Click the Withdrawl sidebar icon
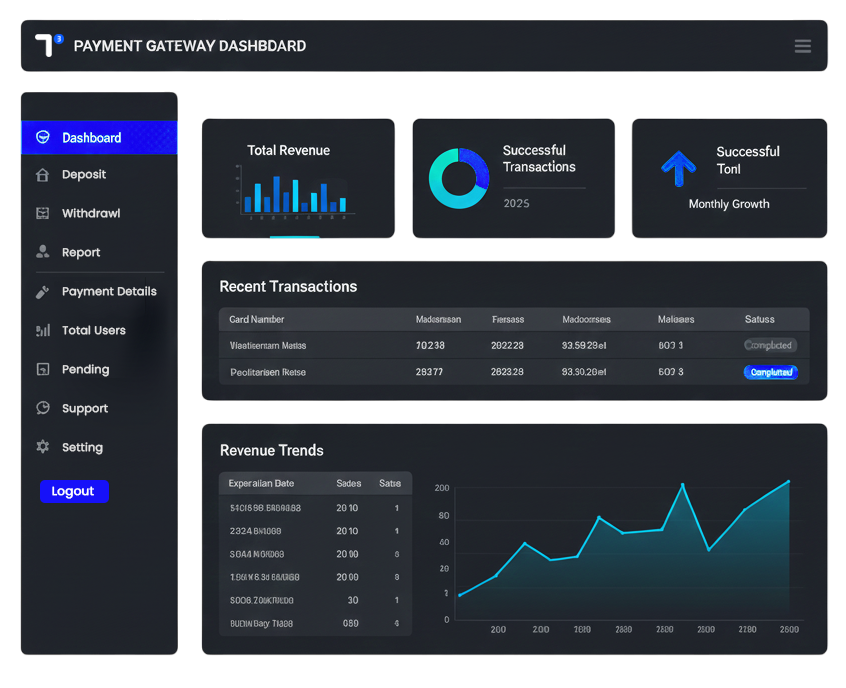 pyautogui.click(x=42, y=214)
